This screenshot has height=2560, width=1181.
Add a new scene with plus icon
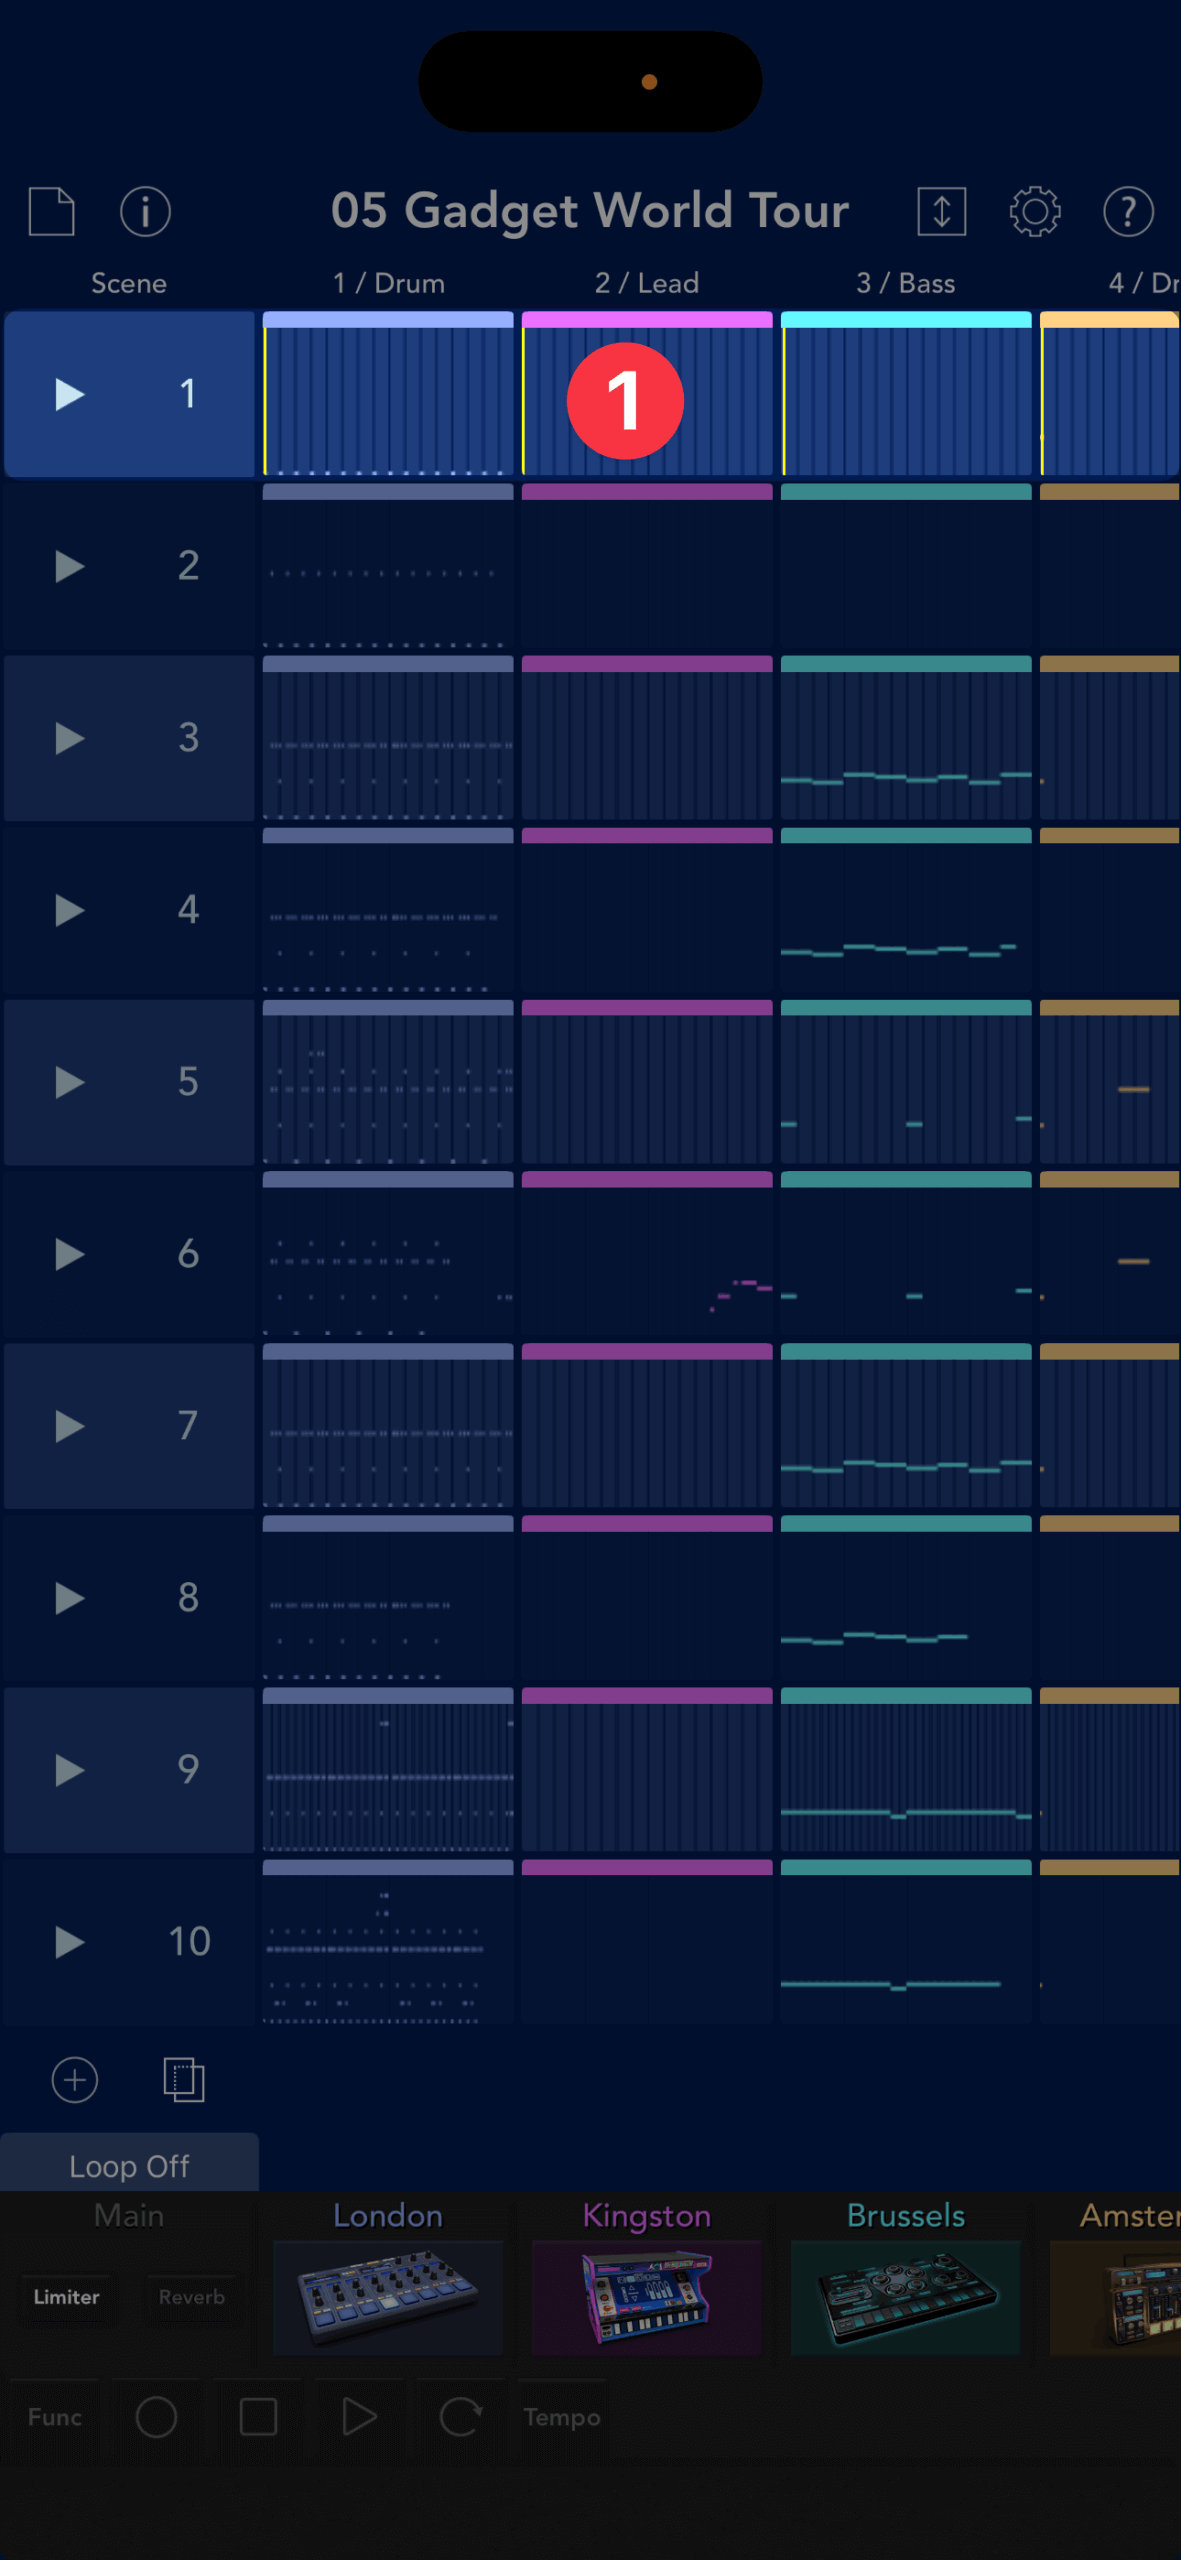75,2080
